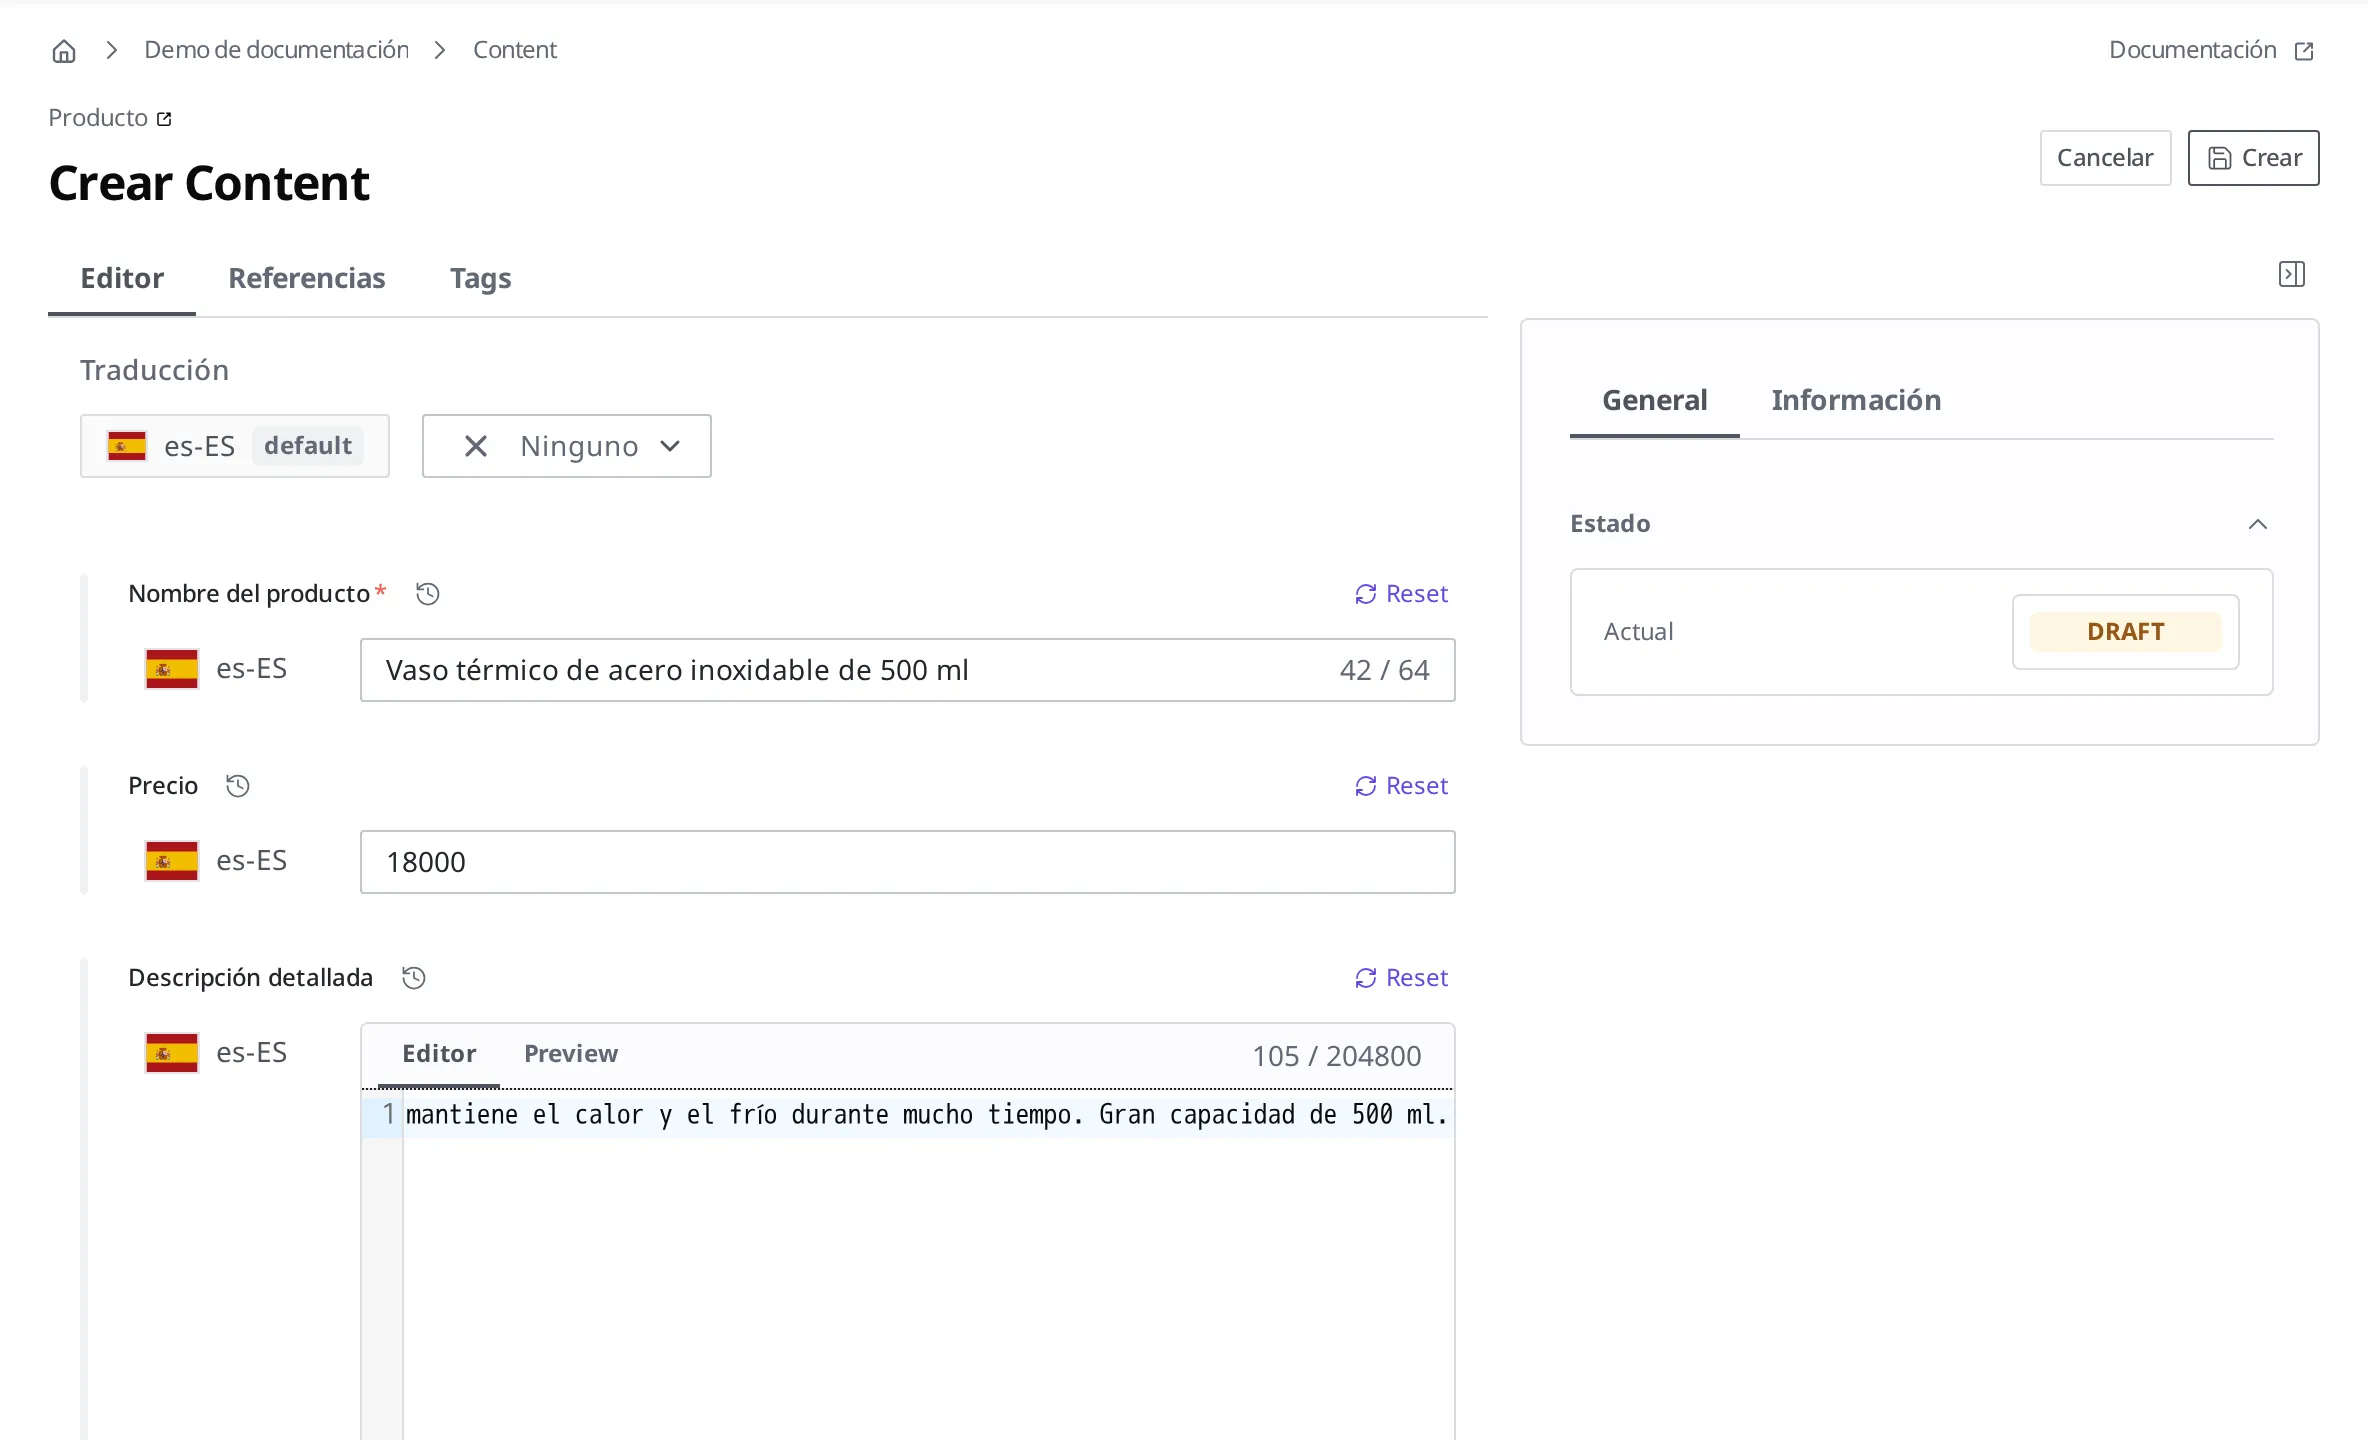Collapse the Estado section chevron
The width and height of the screenshot is (2368, 1440).
pos(2257,524)
